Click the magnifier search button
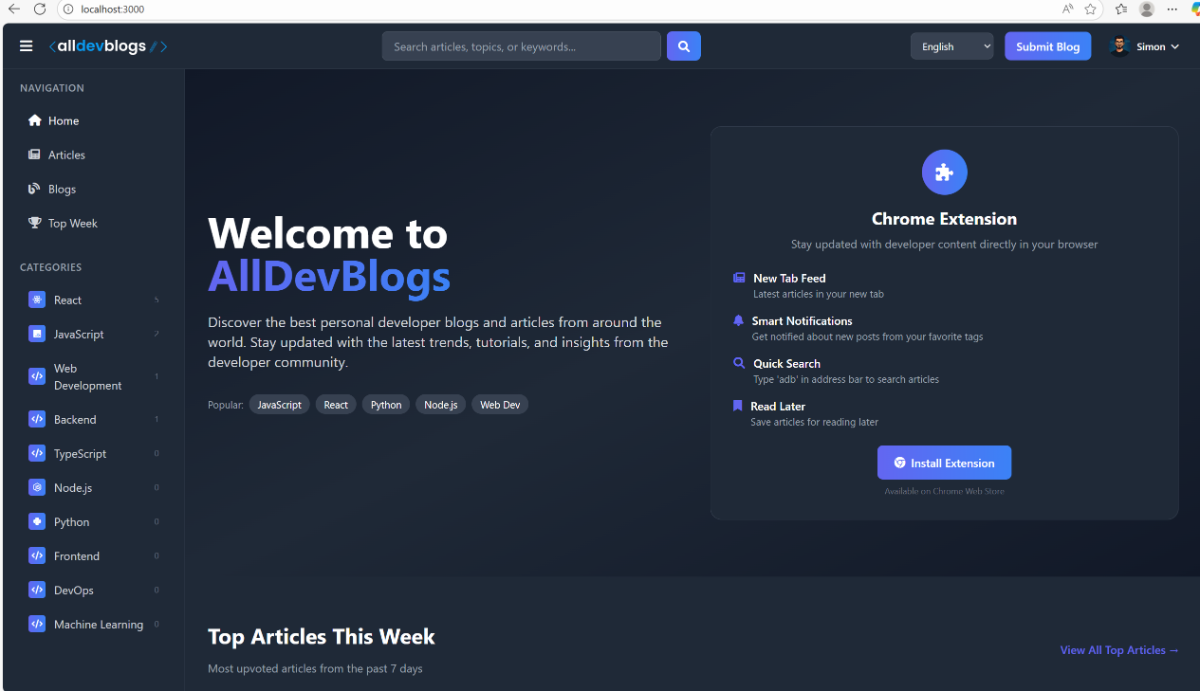Screen dimensions: 1200x691 click(x=684, y=46)
